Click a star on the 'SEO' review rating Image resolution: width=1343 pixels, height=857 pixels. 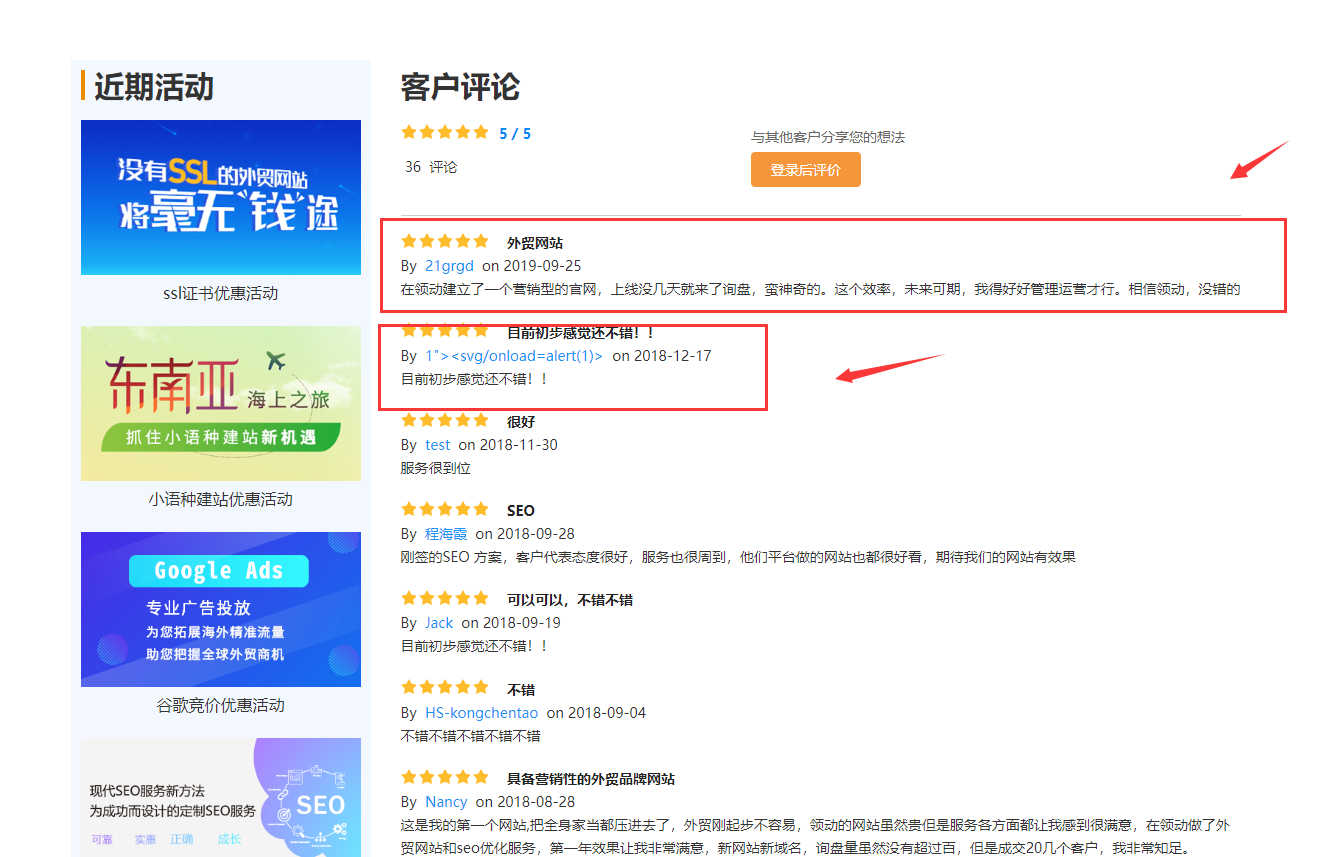tap(445, 508)
